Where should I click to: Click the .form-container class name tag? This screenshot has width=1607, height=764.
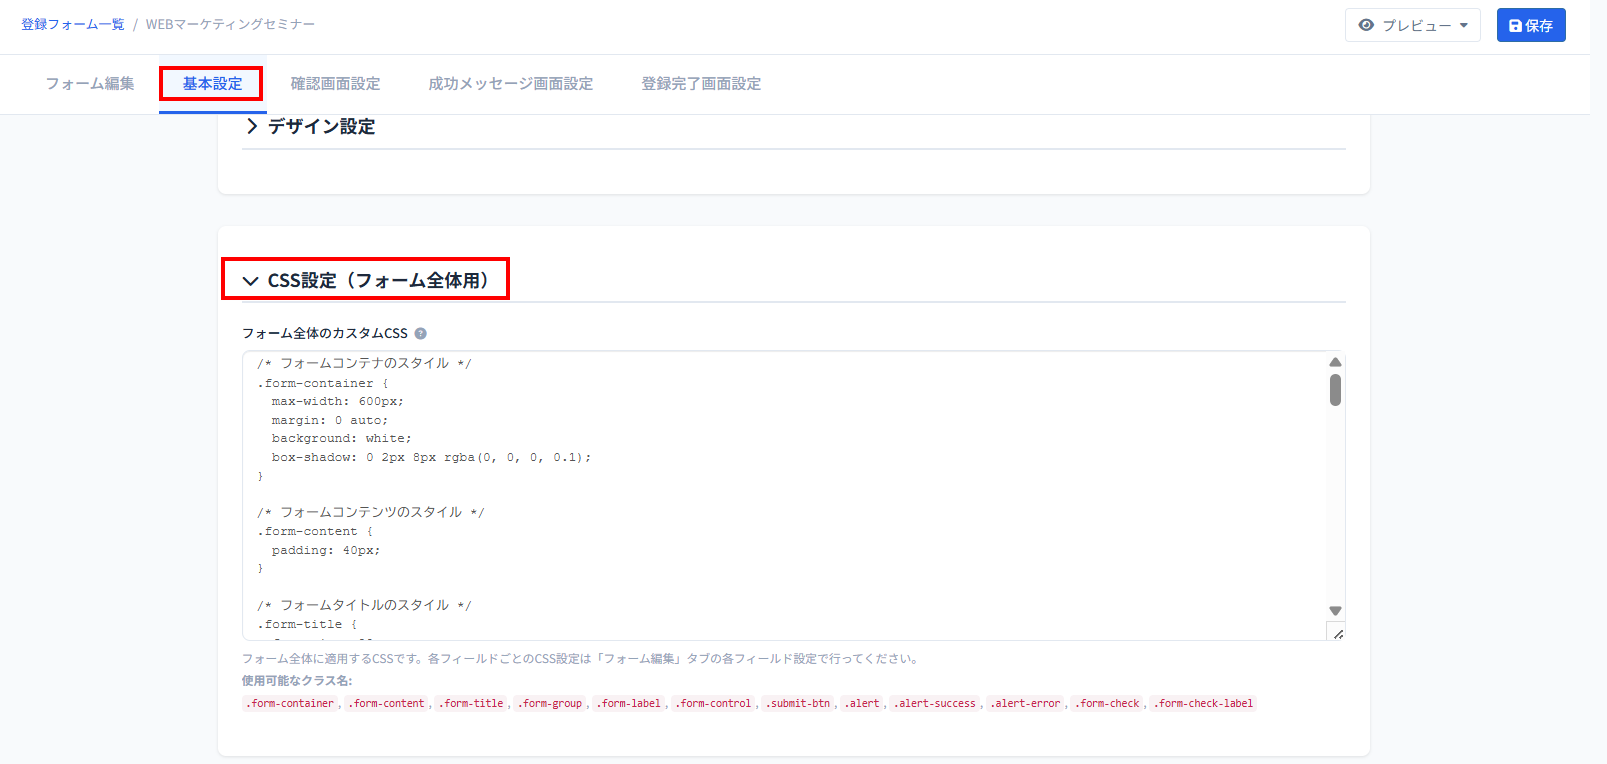pos(291,704)
